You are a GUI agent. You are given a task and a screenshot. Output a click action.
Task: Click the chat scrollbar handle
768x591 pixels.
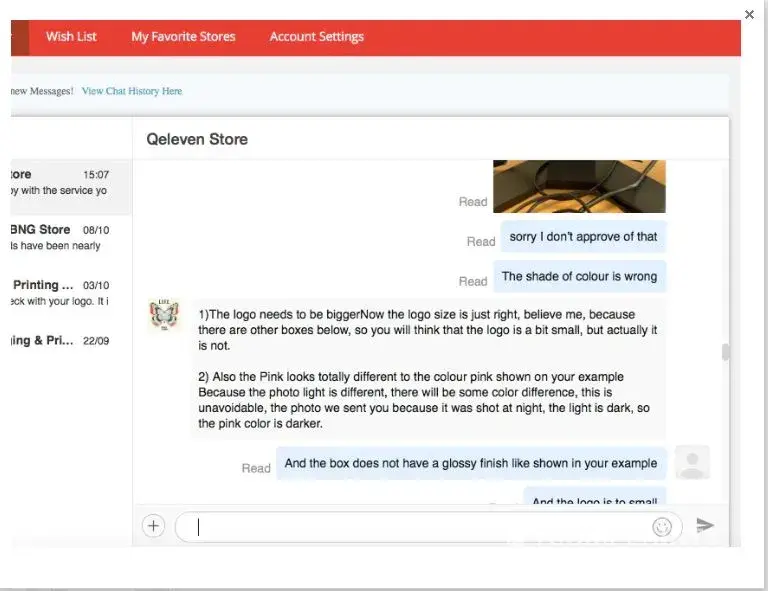[x=725, y=352]
